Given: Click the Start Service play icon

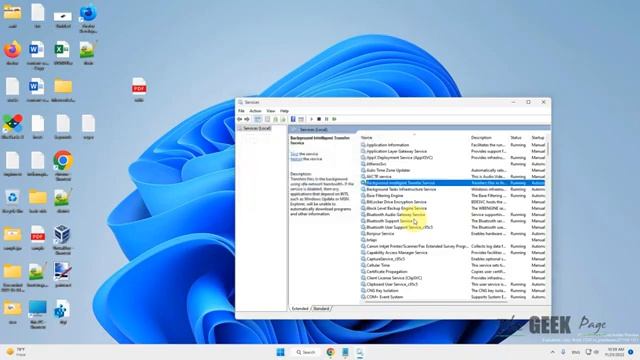Looking at the screenshot, I should (311, 119).
